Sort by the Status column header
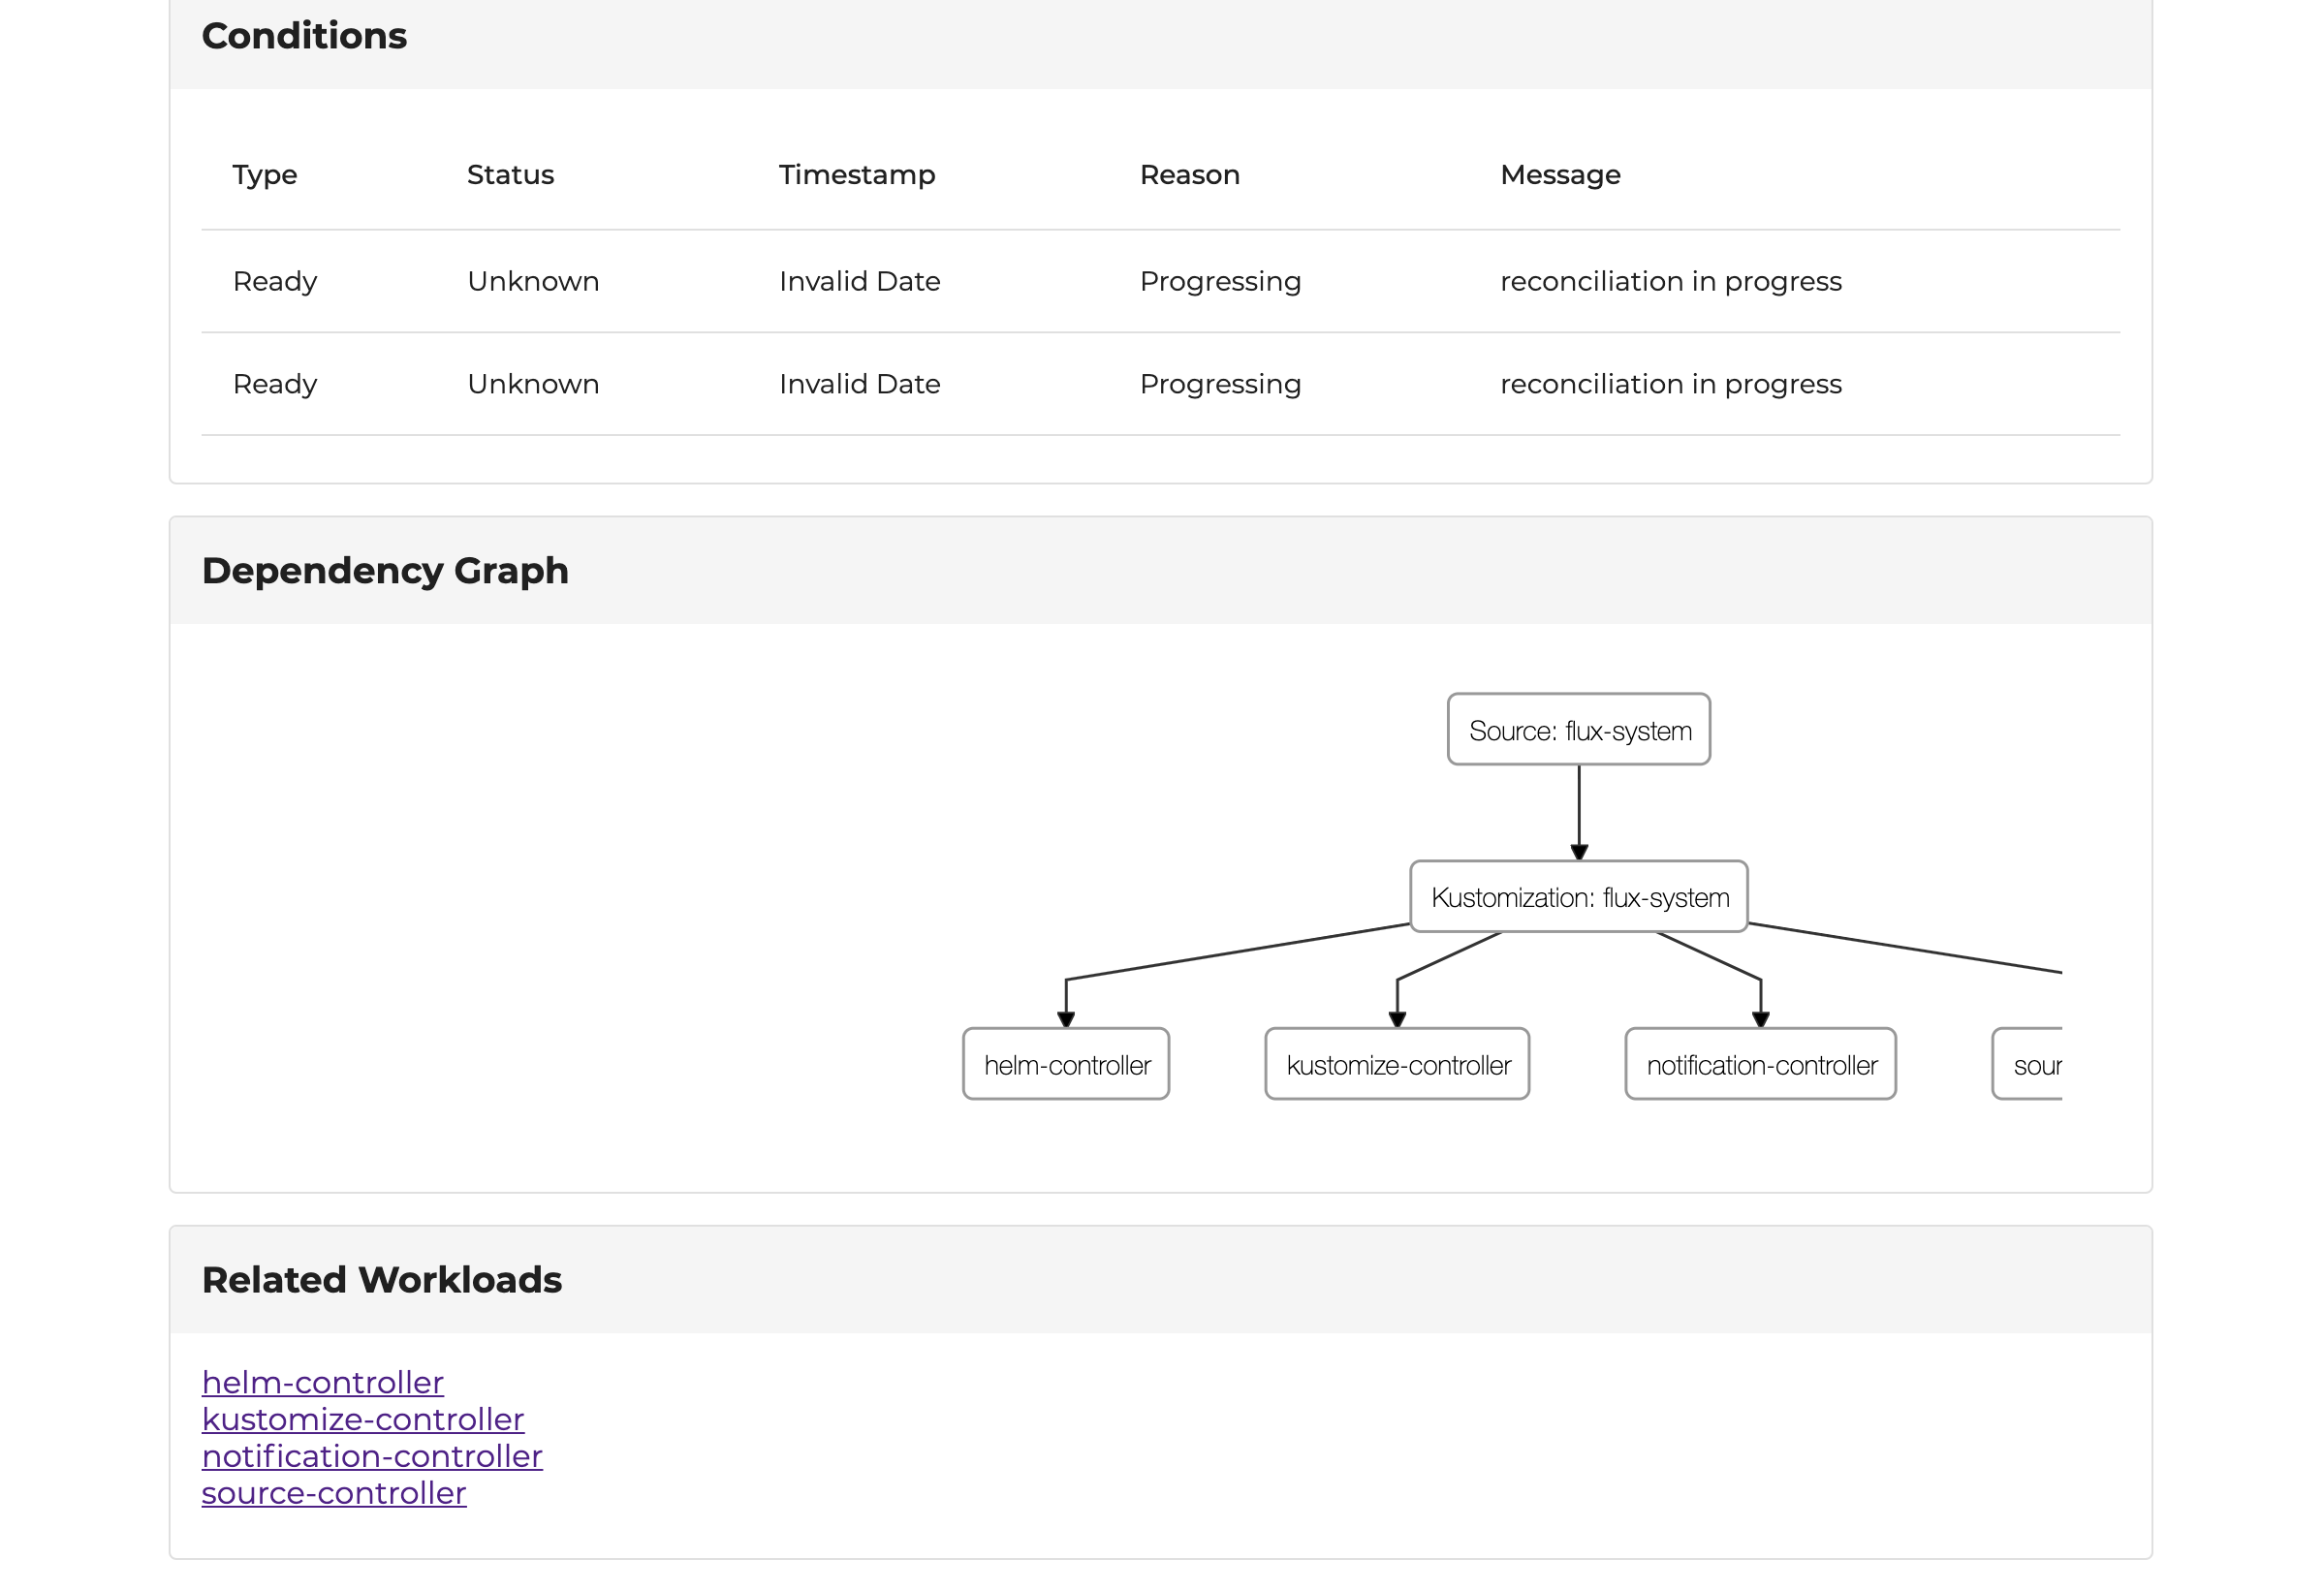Image resolution: width=2324 pixels, height=1591 pixels. click(x=510, y=174)
